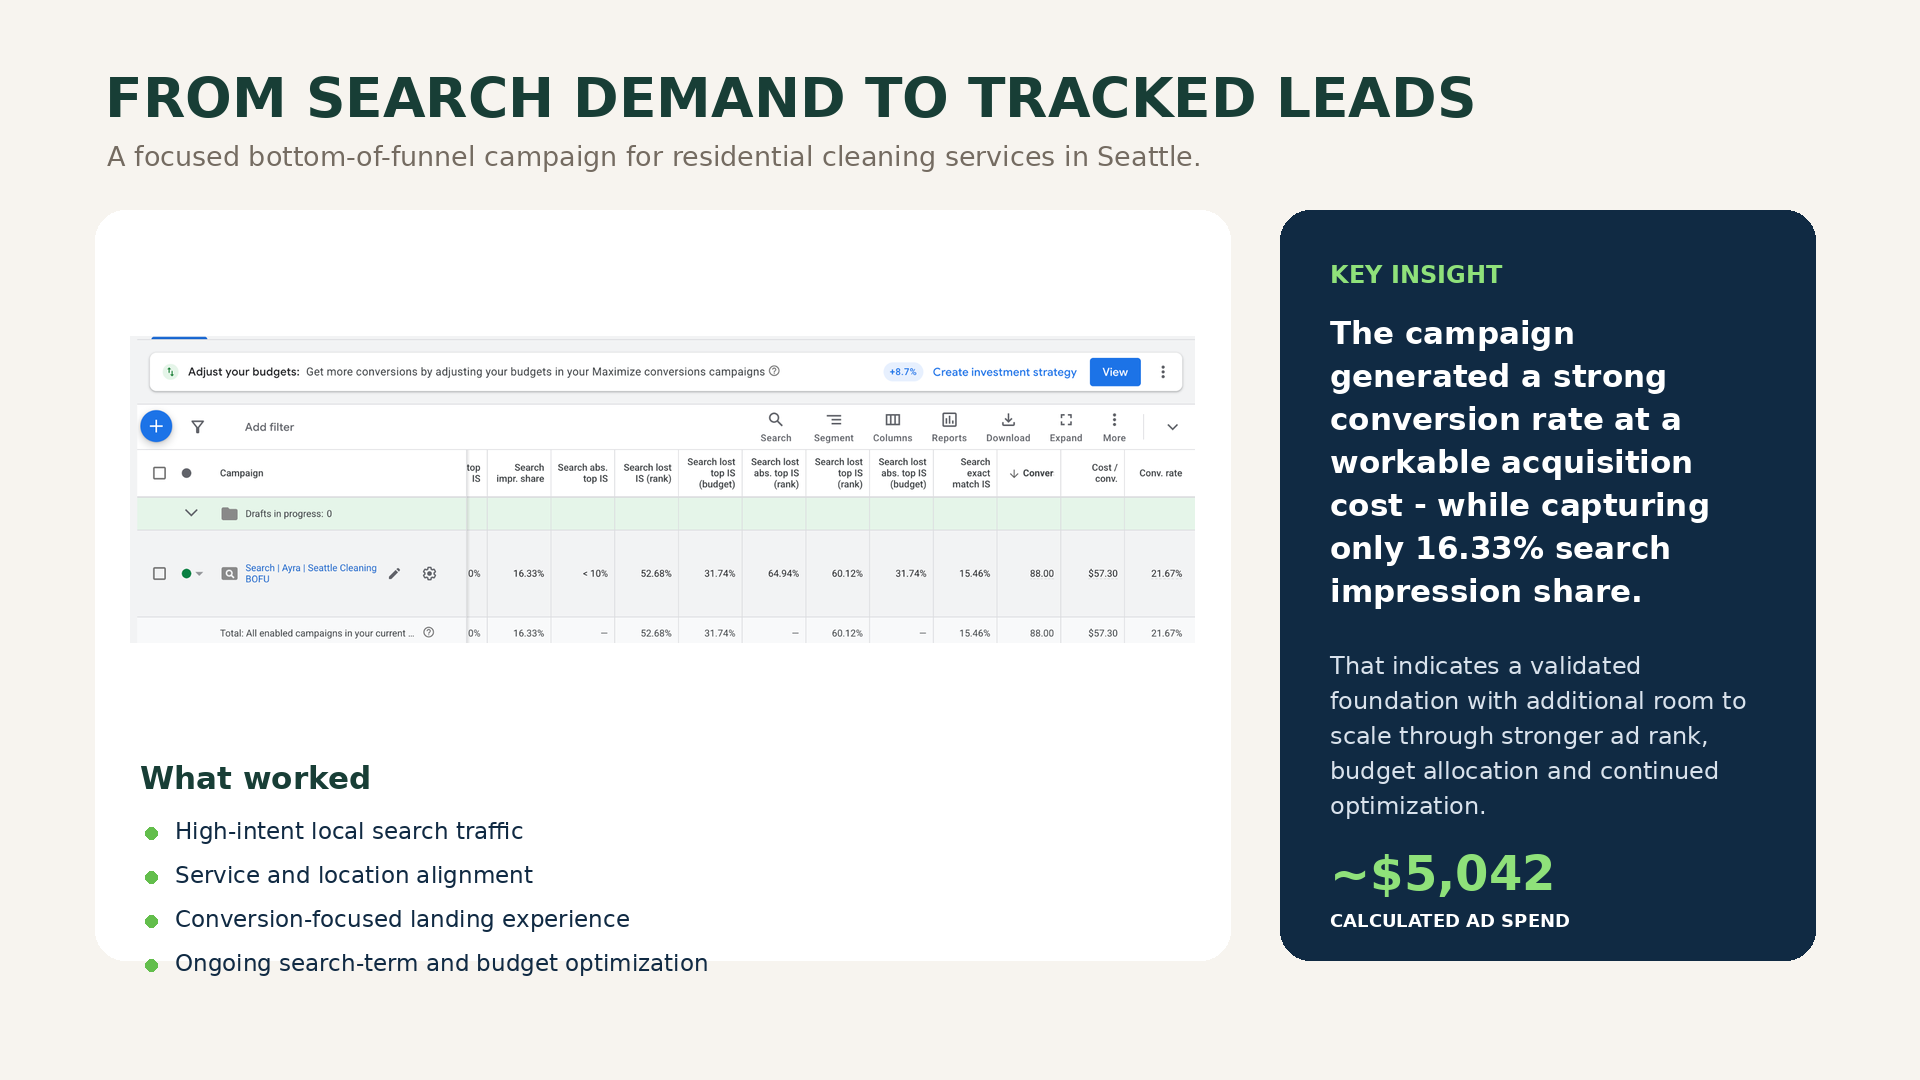Click 64.94% cell in campaign row
The height and width of the screenshot is (1080, 1920).
pyautogui.click(x=784, y=574)
